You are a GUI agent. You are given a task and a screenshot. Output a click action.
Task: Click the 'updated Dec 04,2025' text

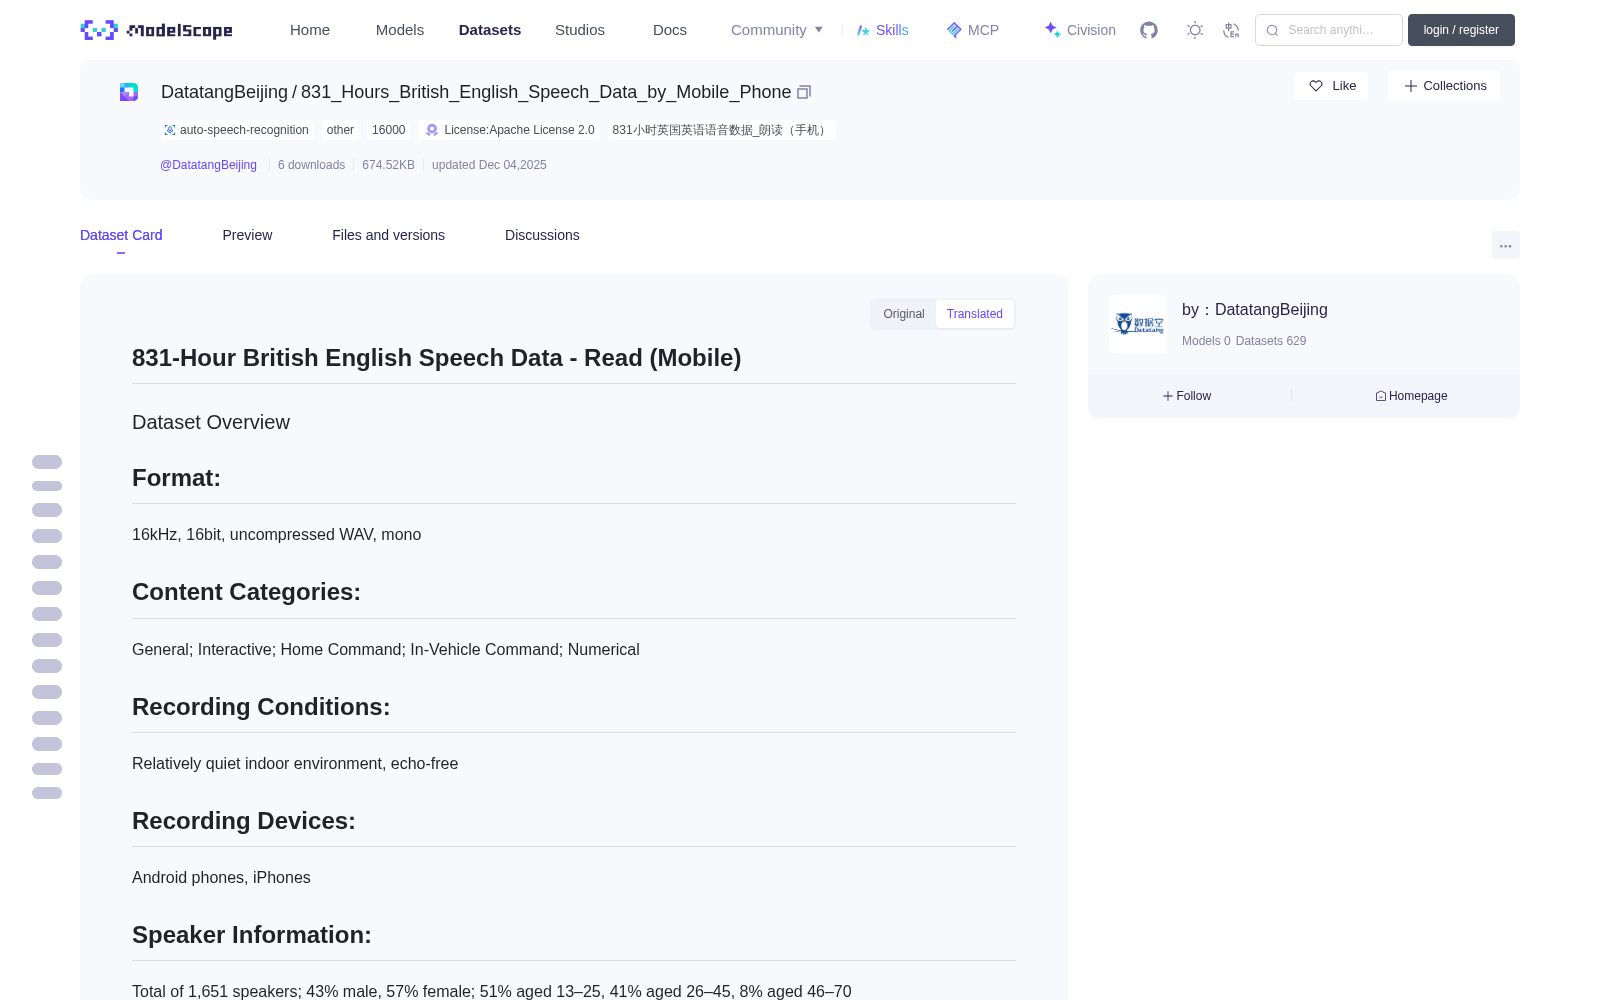pos(489,165)
